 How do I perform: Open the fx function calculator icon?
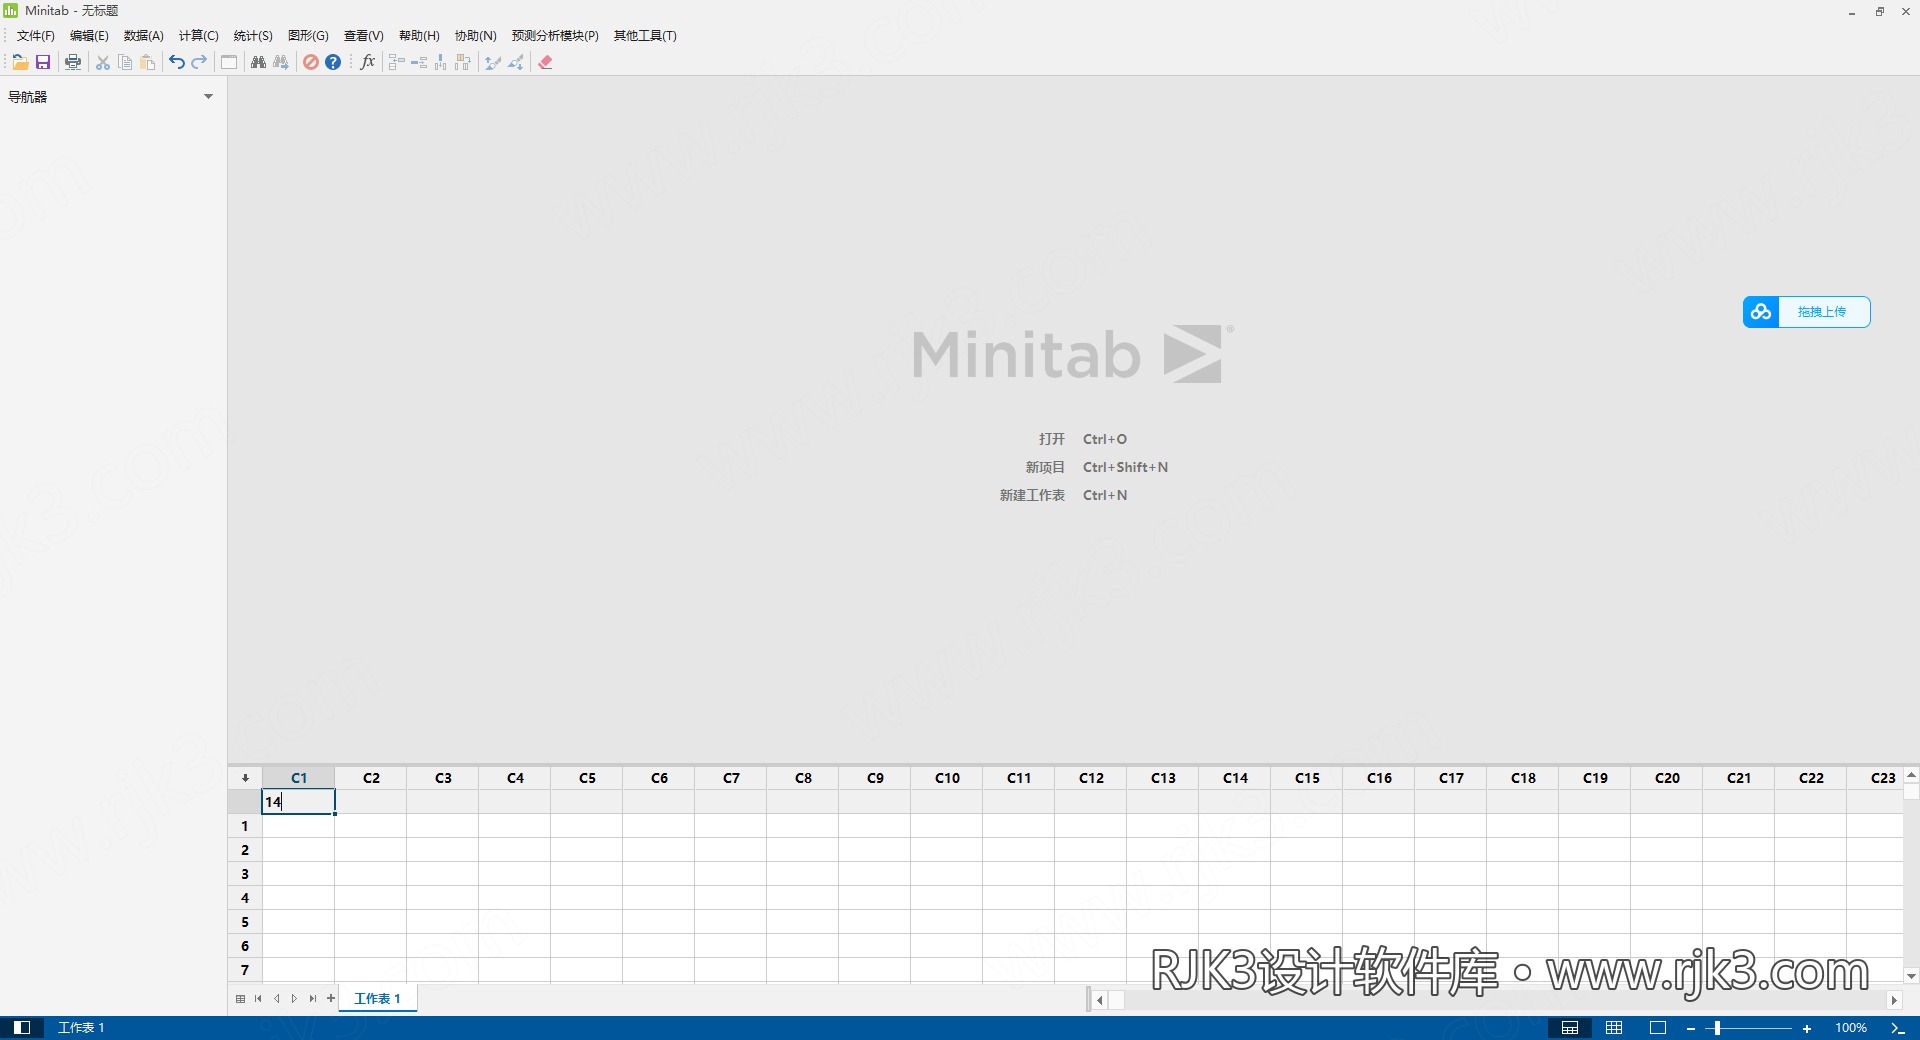point(367,62)
